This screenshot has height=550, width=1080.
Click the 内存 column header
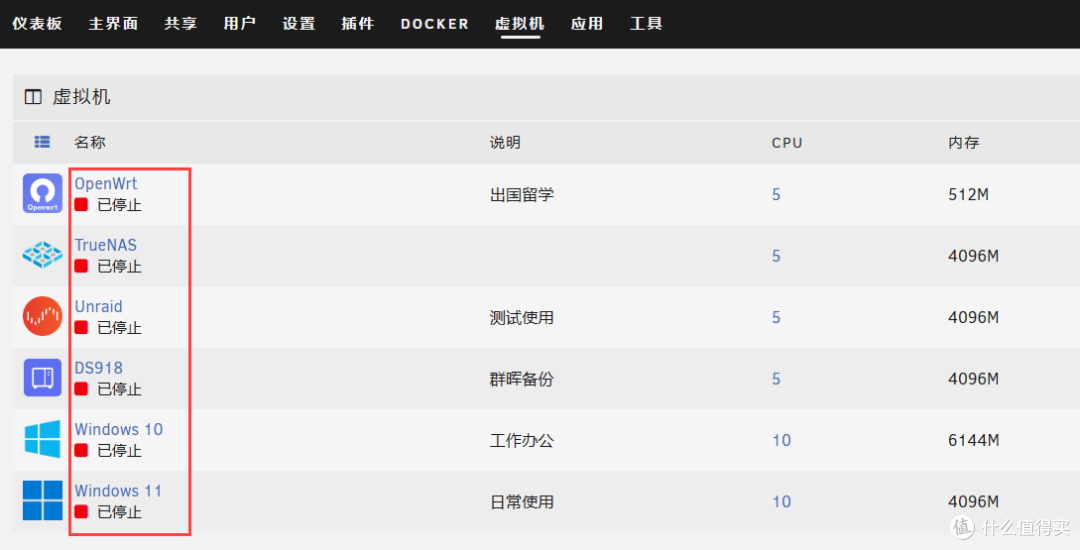click(x=964, y=142)
